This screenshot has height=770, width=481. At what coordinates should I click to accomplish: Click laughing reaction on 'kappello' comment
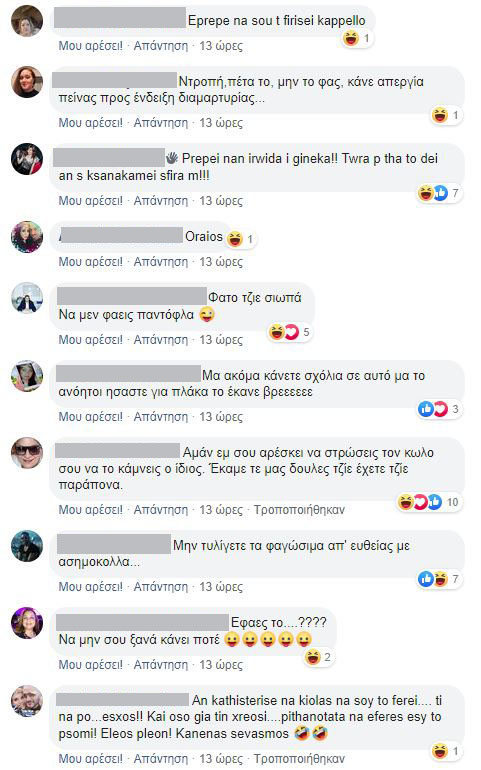(351, 38)
